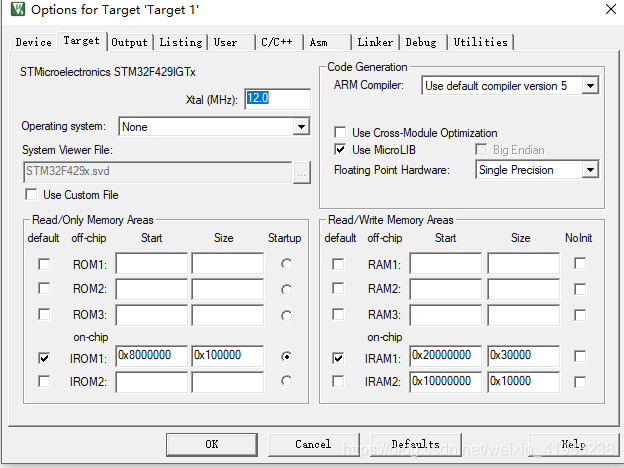
Task: Enable NoInit for RAM1
Action: pos(580,263)
